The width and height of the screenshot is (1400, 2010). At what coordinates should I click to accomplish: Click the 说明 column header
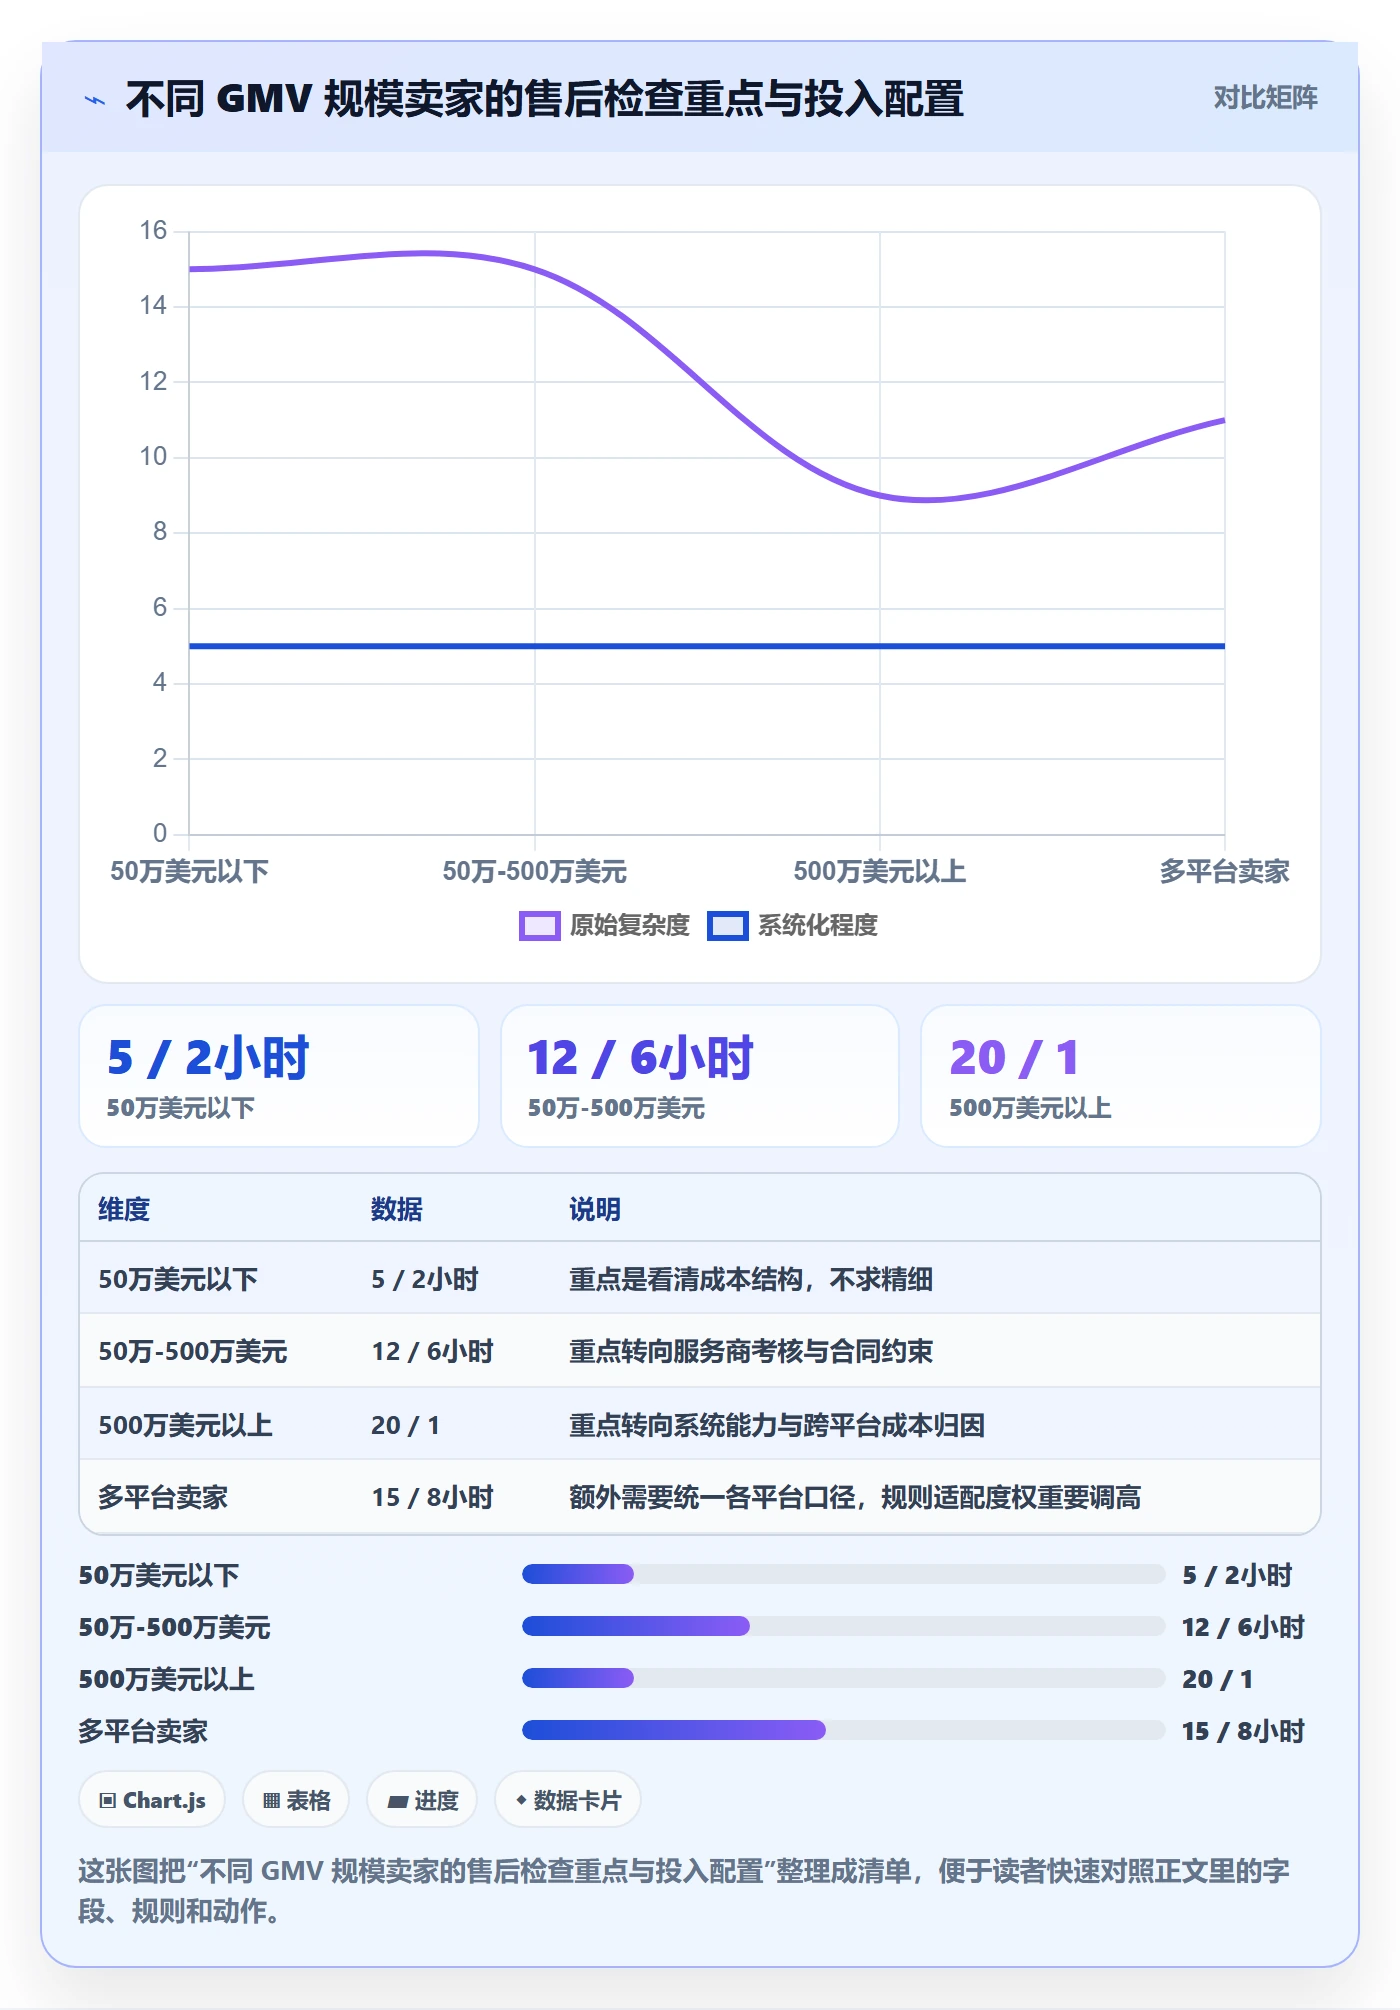click(x=595, y=1209)
